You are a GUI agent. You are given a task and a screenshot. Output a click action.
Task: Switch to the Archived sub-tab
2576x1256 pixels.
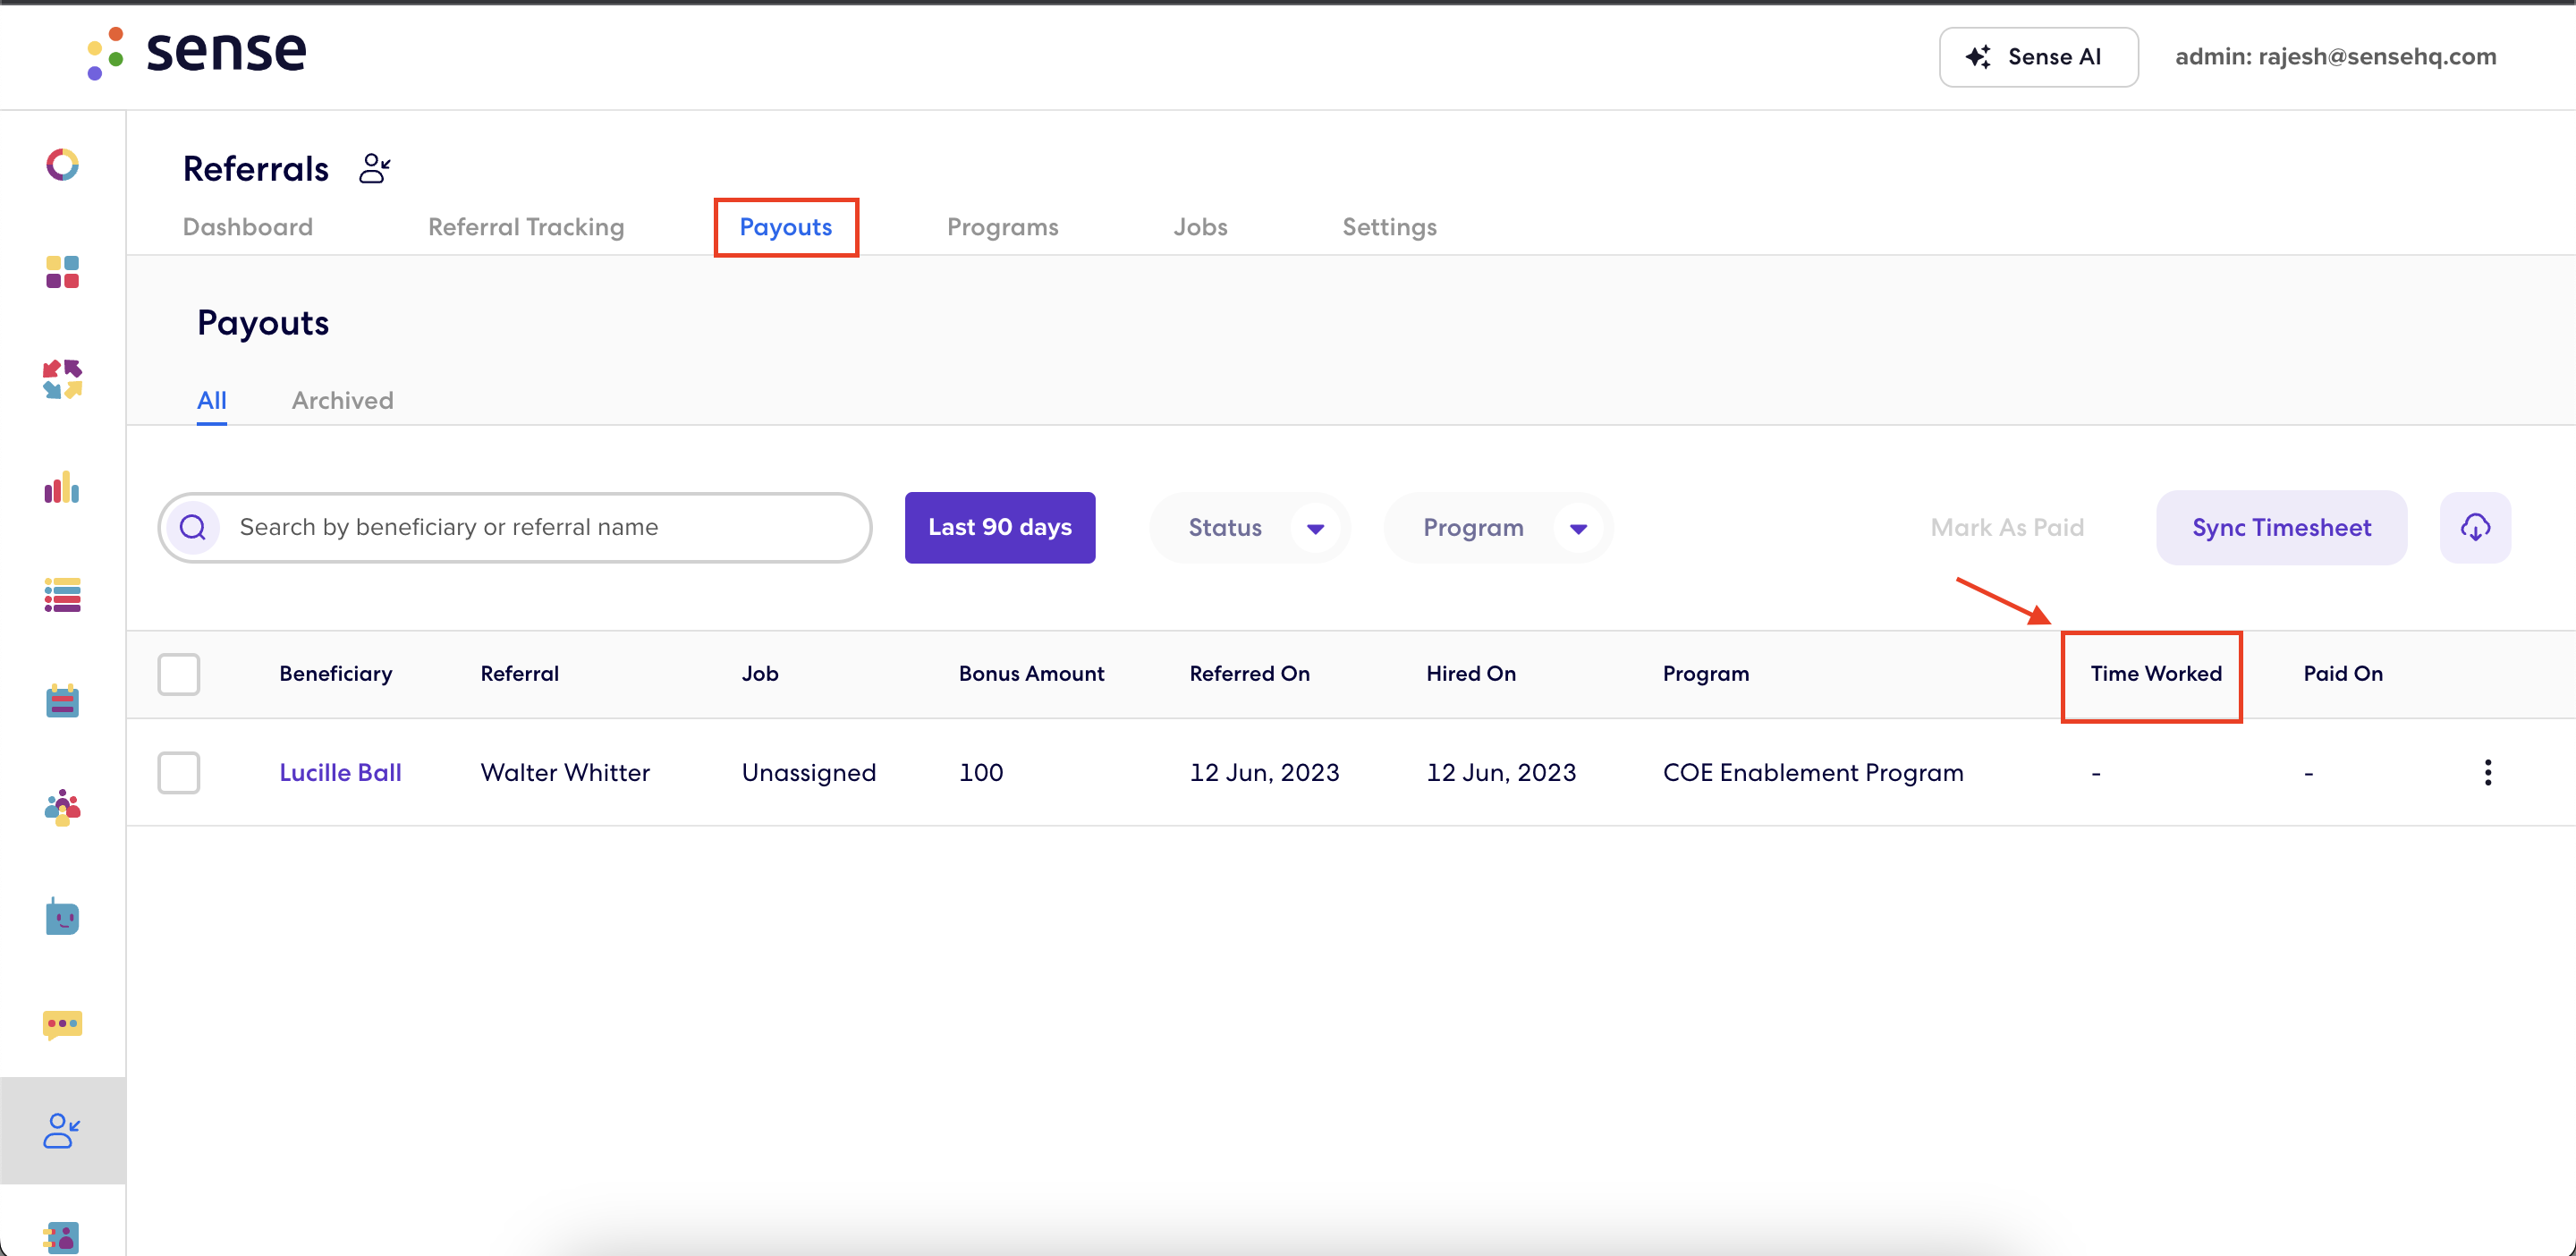pyautogui.click(x=343, y=400)
